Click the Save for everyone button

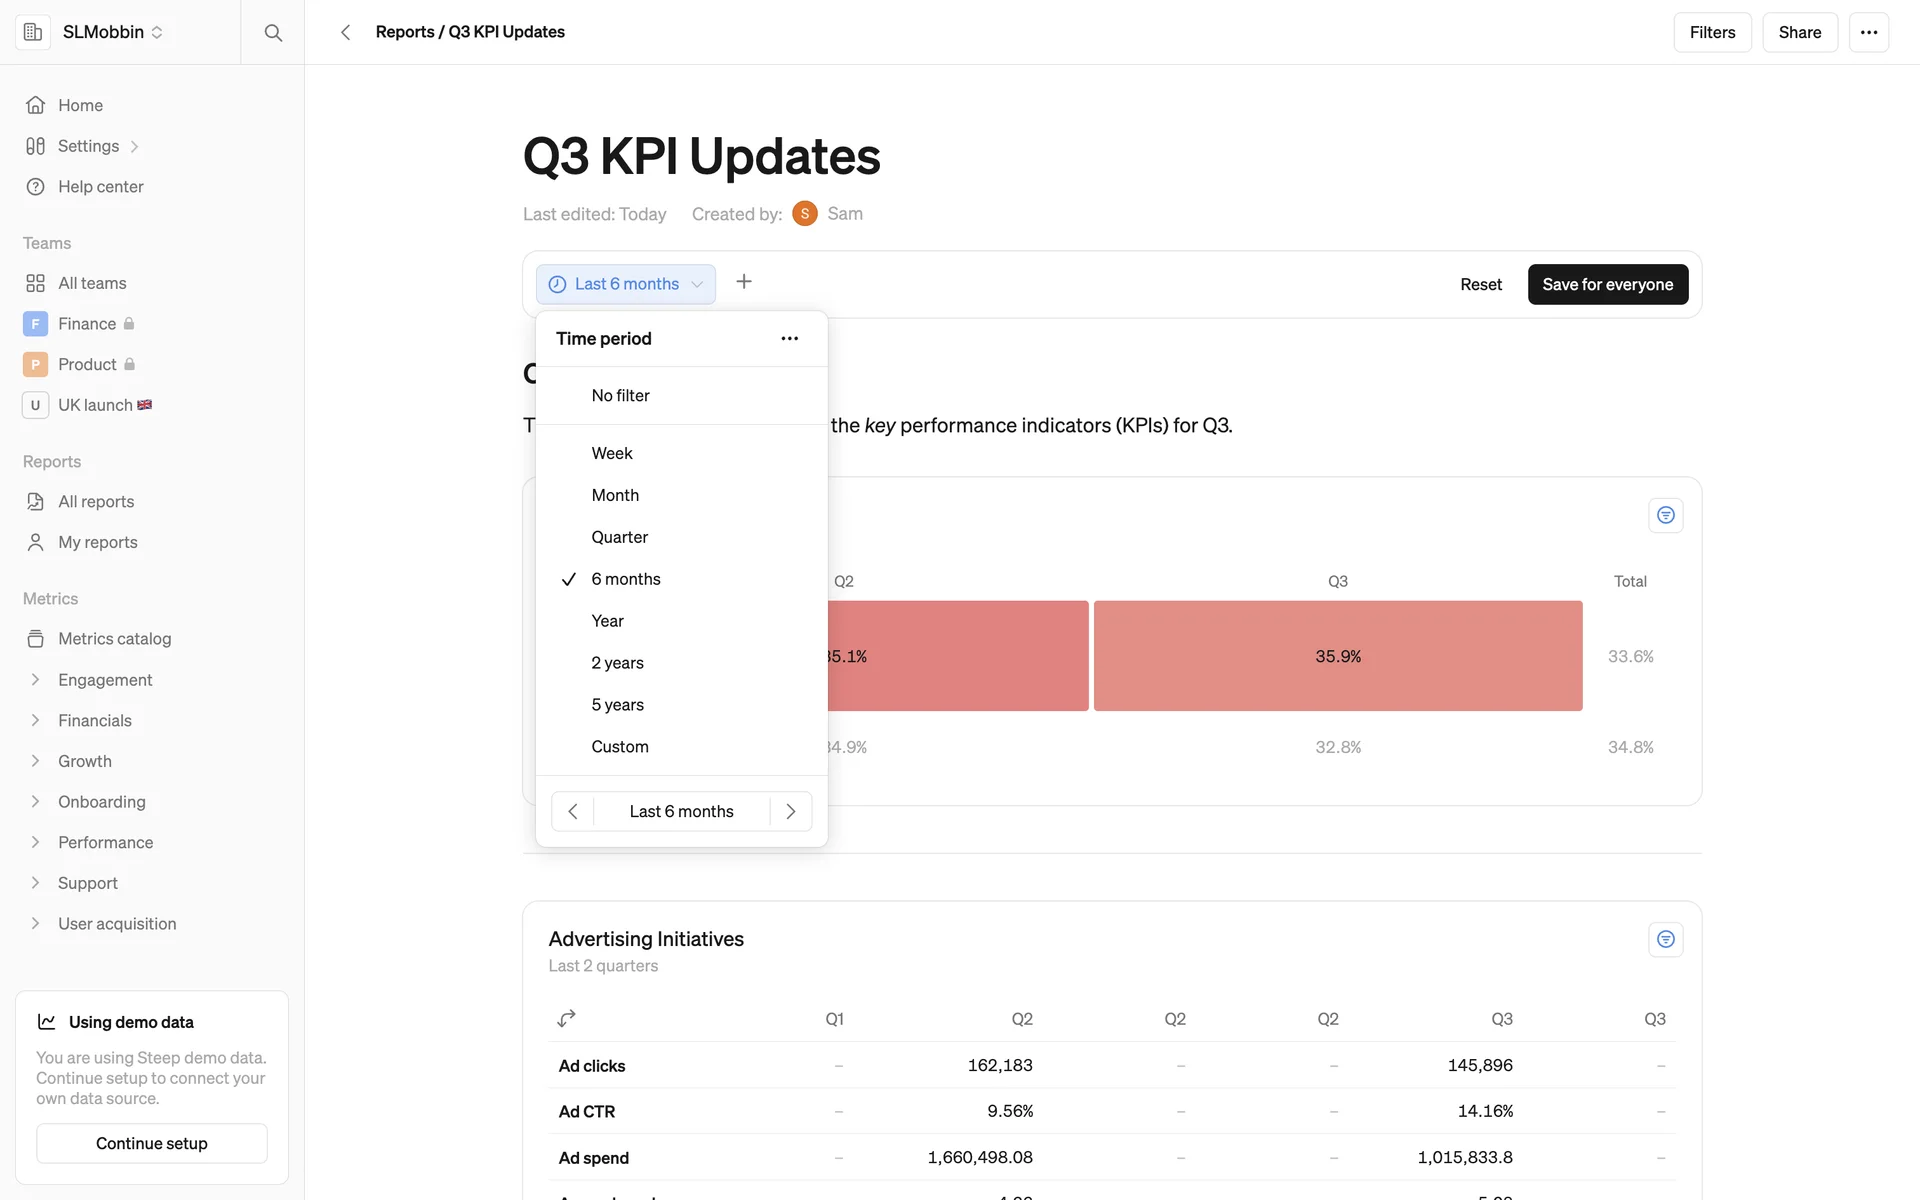pyautogui.click(x=1607, y=284)
